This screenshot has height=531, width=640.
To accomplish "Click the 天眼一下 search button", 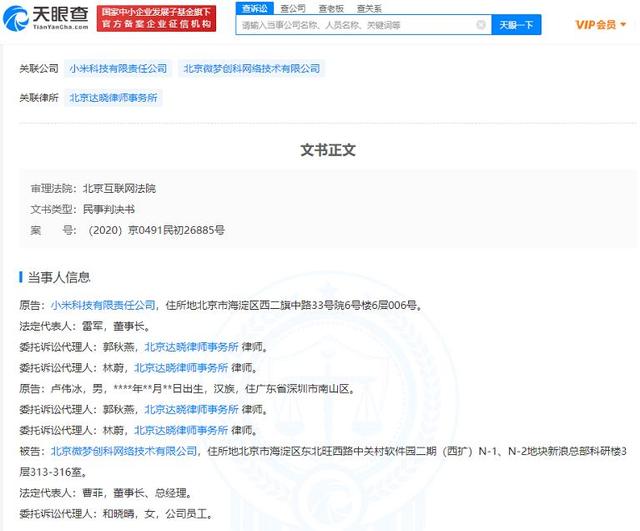I will (516, 25).
